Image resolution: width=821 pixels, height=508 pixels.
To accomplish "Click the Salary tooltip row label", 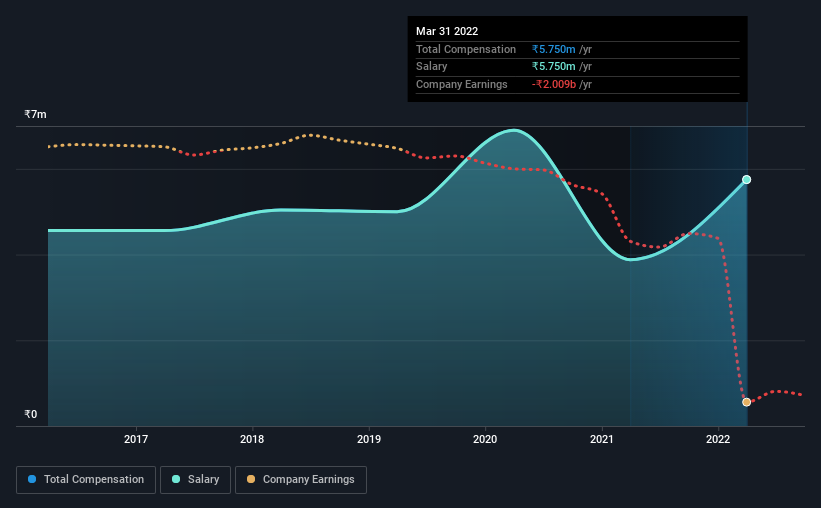I will 431,67.
